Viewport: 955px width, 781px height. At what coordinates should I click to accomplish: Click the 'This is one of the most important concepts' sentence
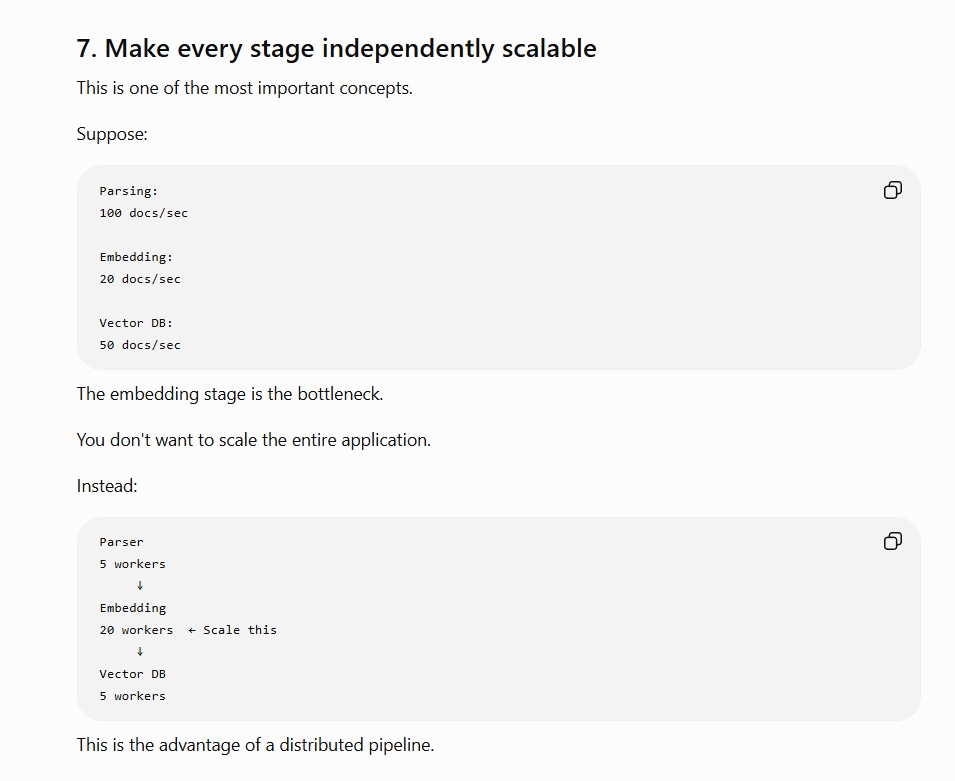click(x=244, y=88)
